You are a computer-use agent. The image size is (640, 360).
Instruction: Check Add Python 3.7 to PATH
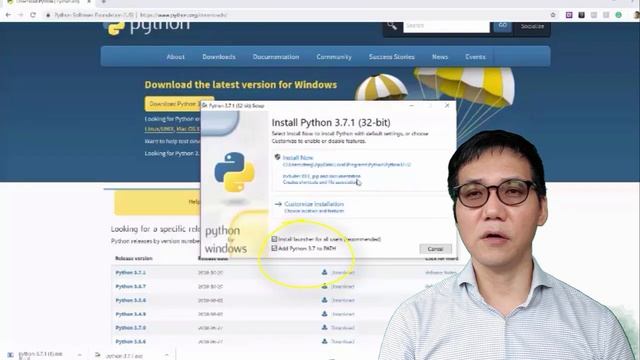(x=274, y=248)
